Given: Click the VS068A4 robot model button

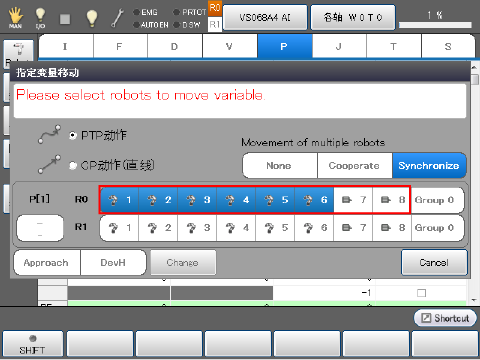Looking at the screenshot, I should [x=265, y=17].
